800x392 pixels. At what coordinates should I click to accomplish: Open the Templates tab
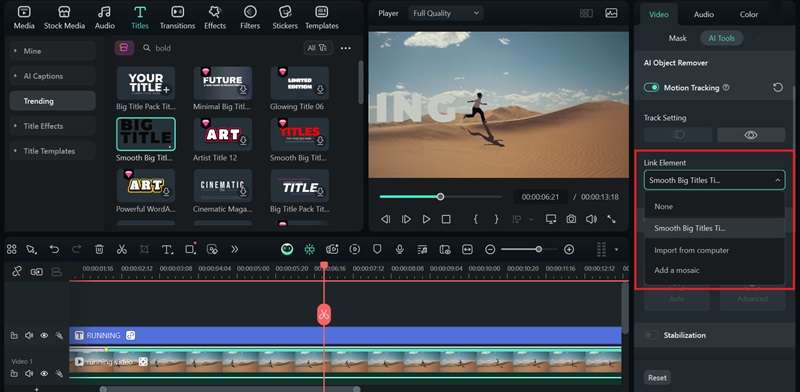pos(321,17)
